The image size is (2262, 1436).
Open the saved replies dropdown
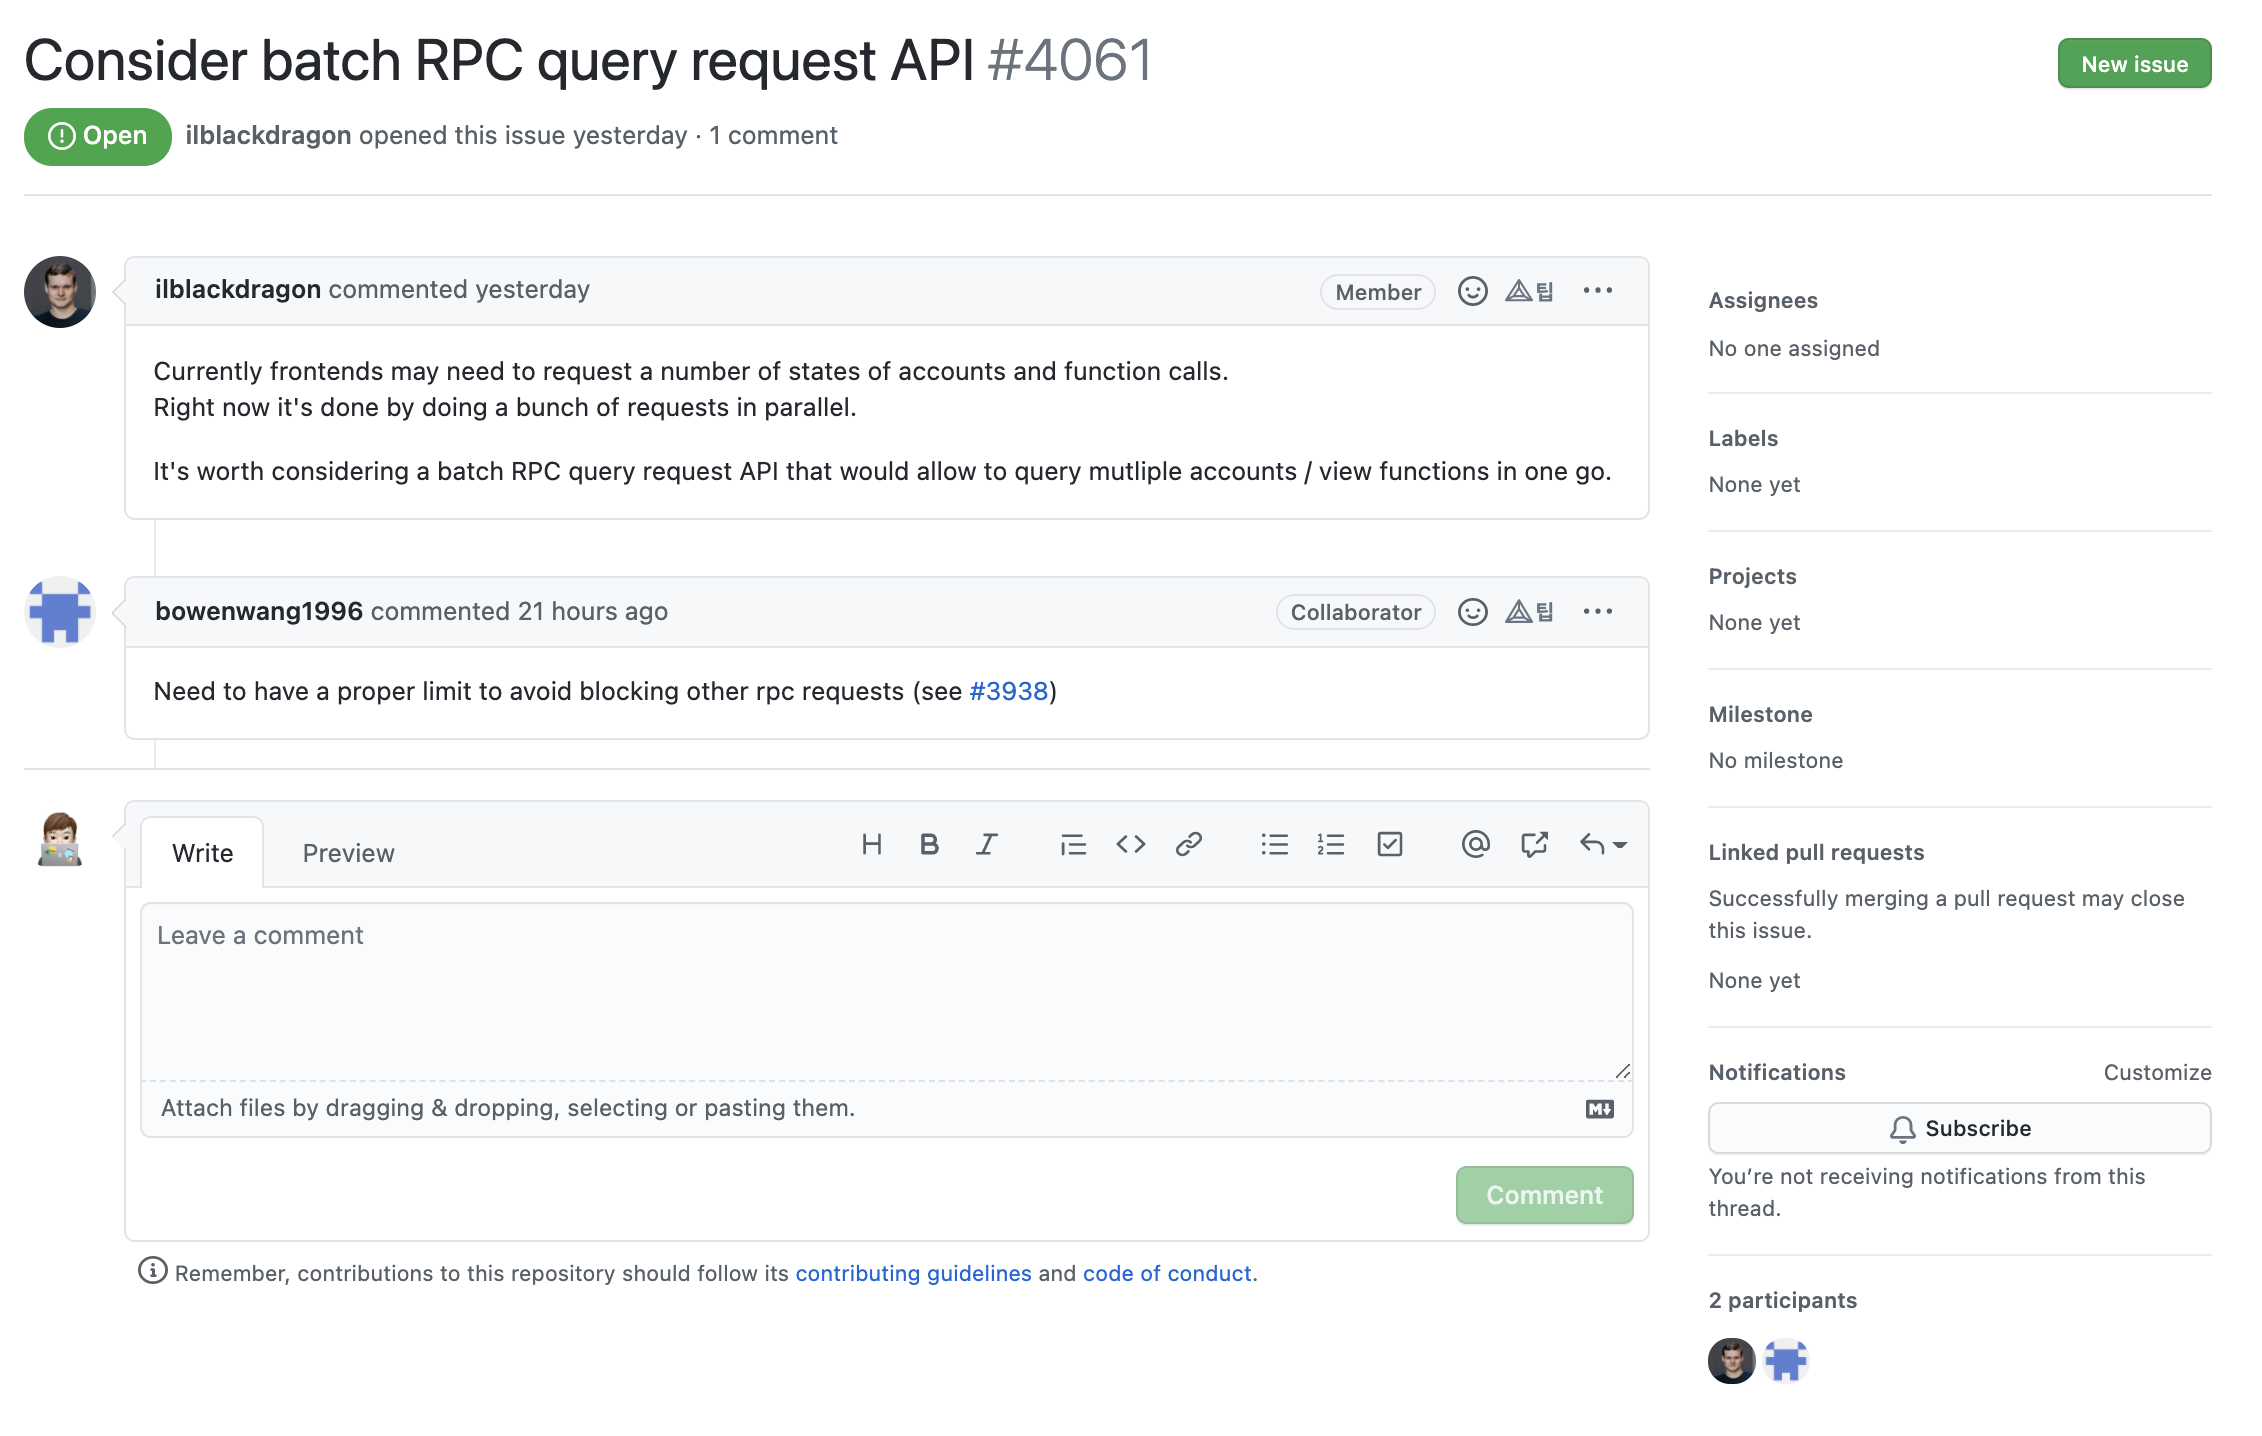(1603, 845)
